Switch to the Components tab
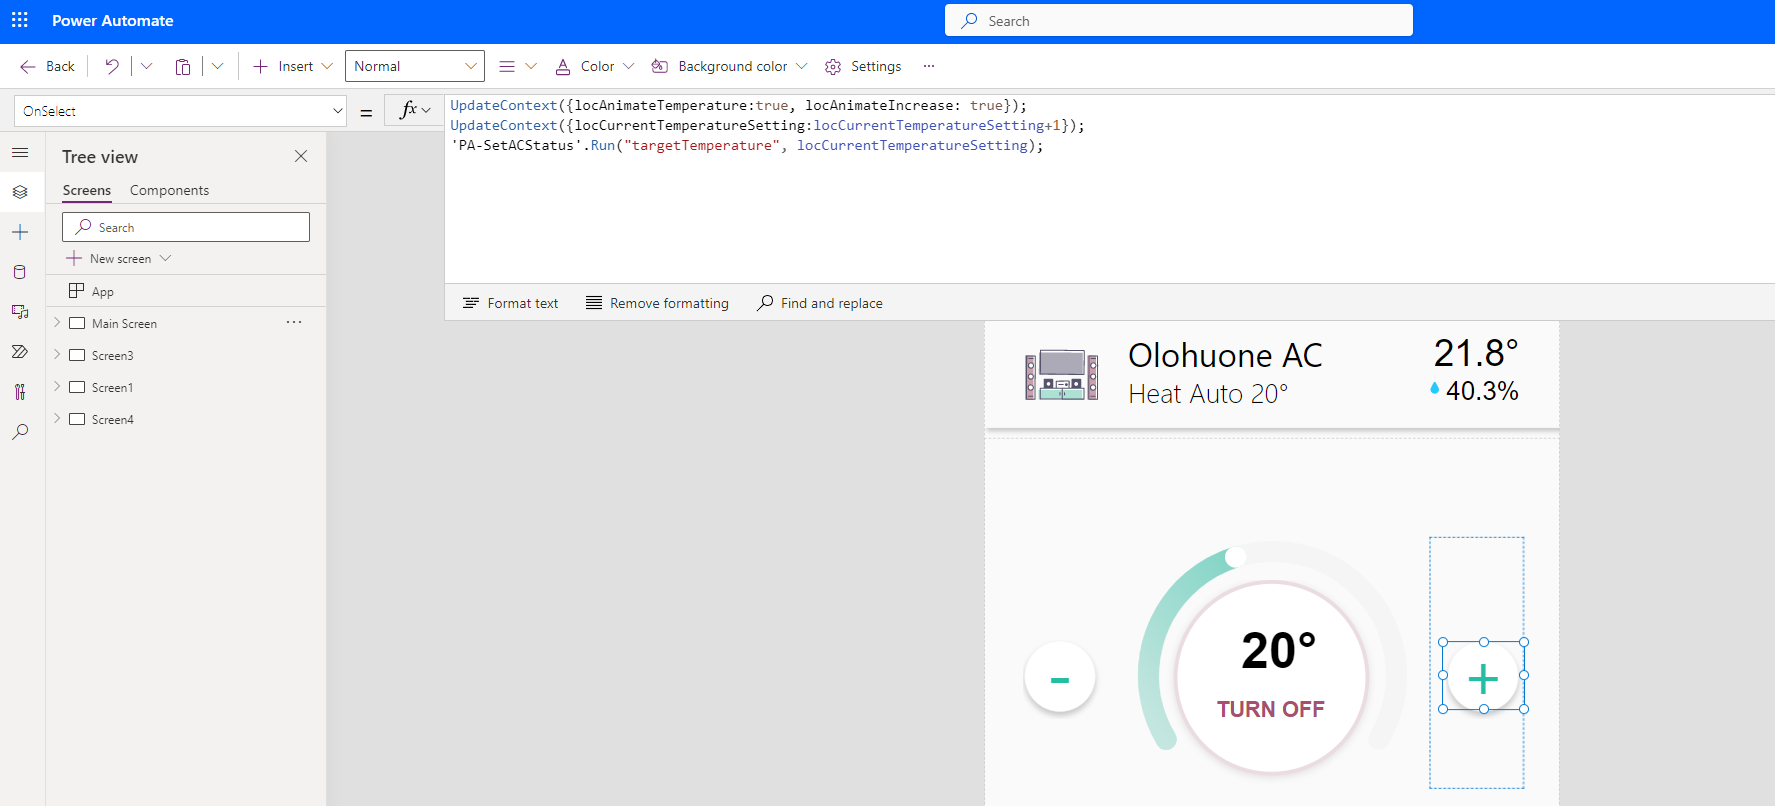The width and height of the screenshot is (1775, 806). coord(169,190)
